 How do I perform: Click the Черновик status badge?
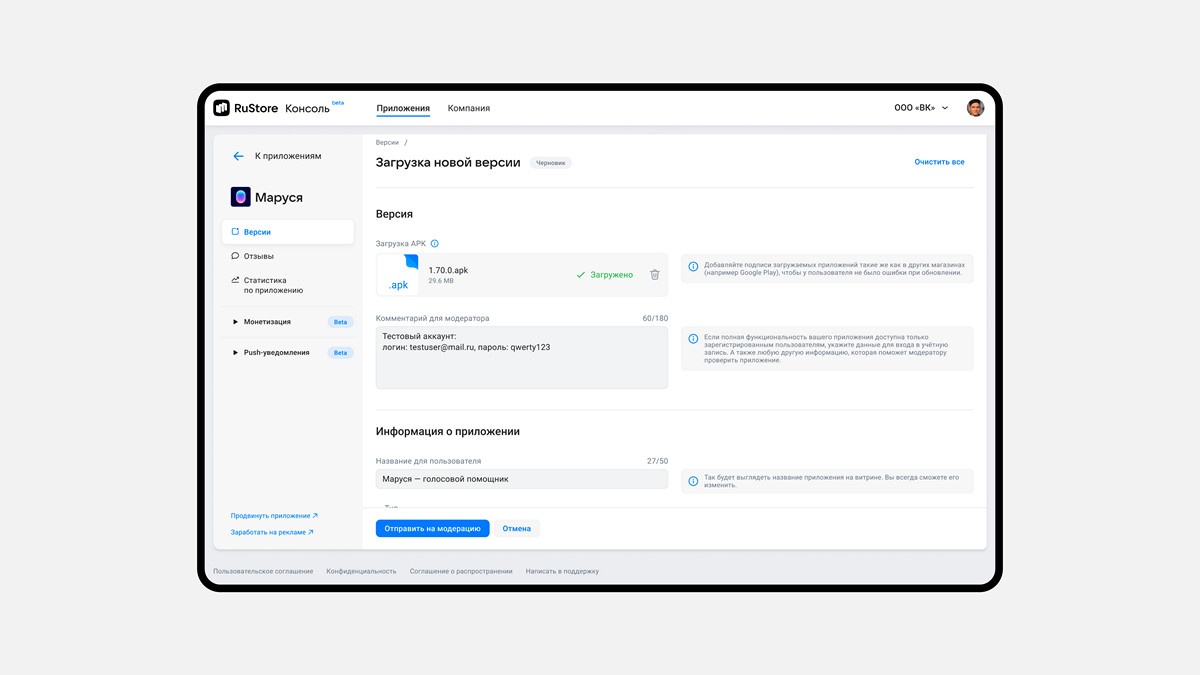click(552, 162)
